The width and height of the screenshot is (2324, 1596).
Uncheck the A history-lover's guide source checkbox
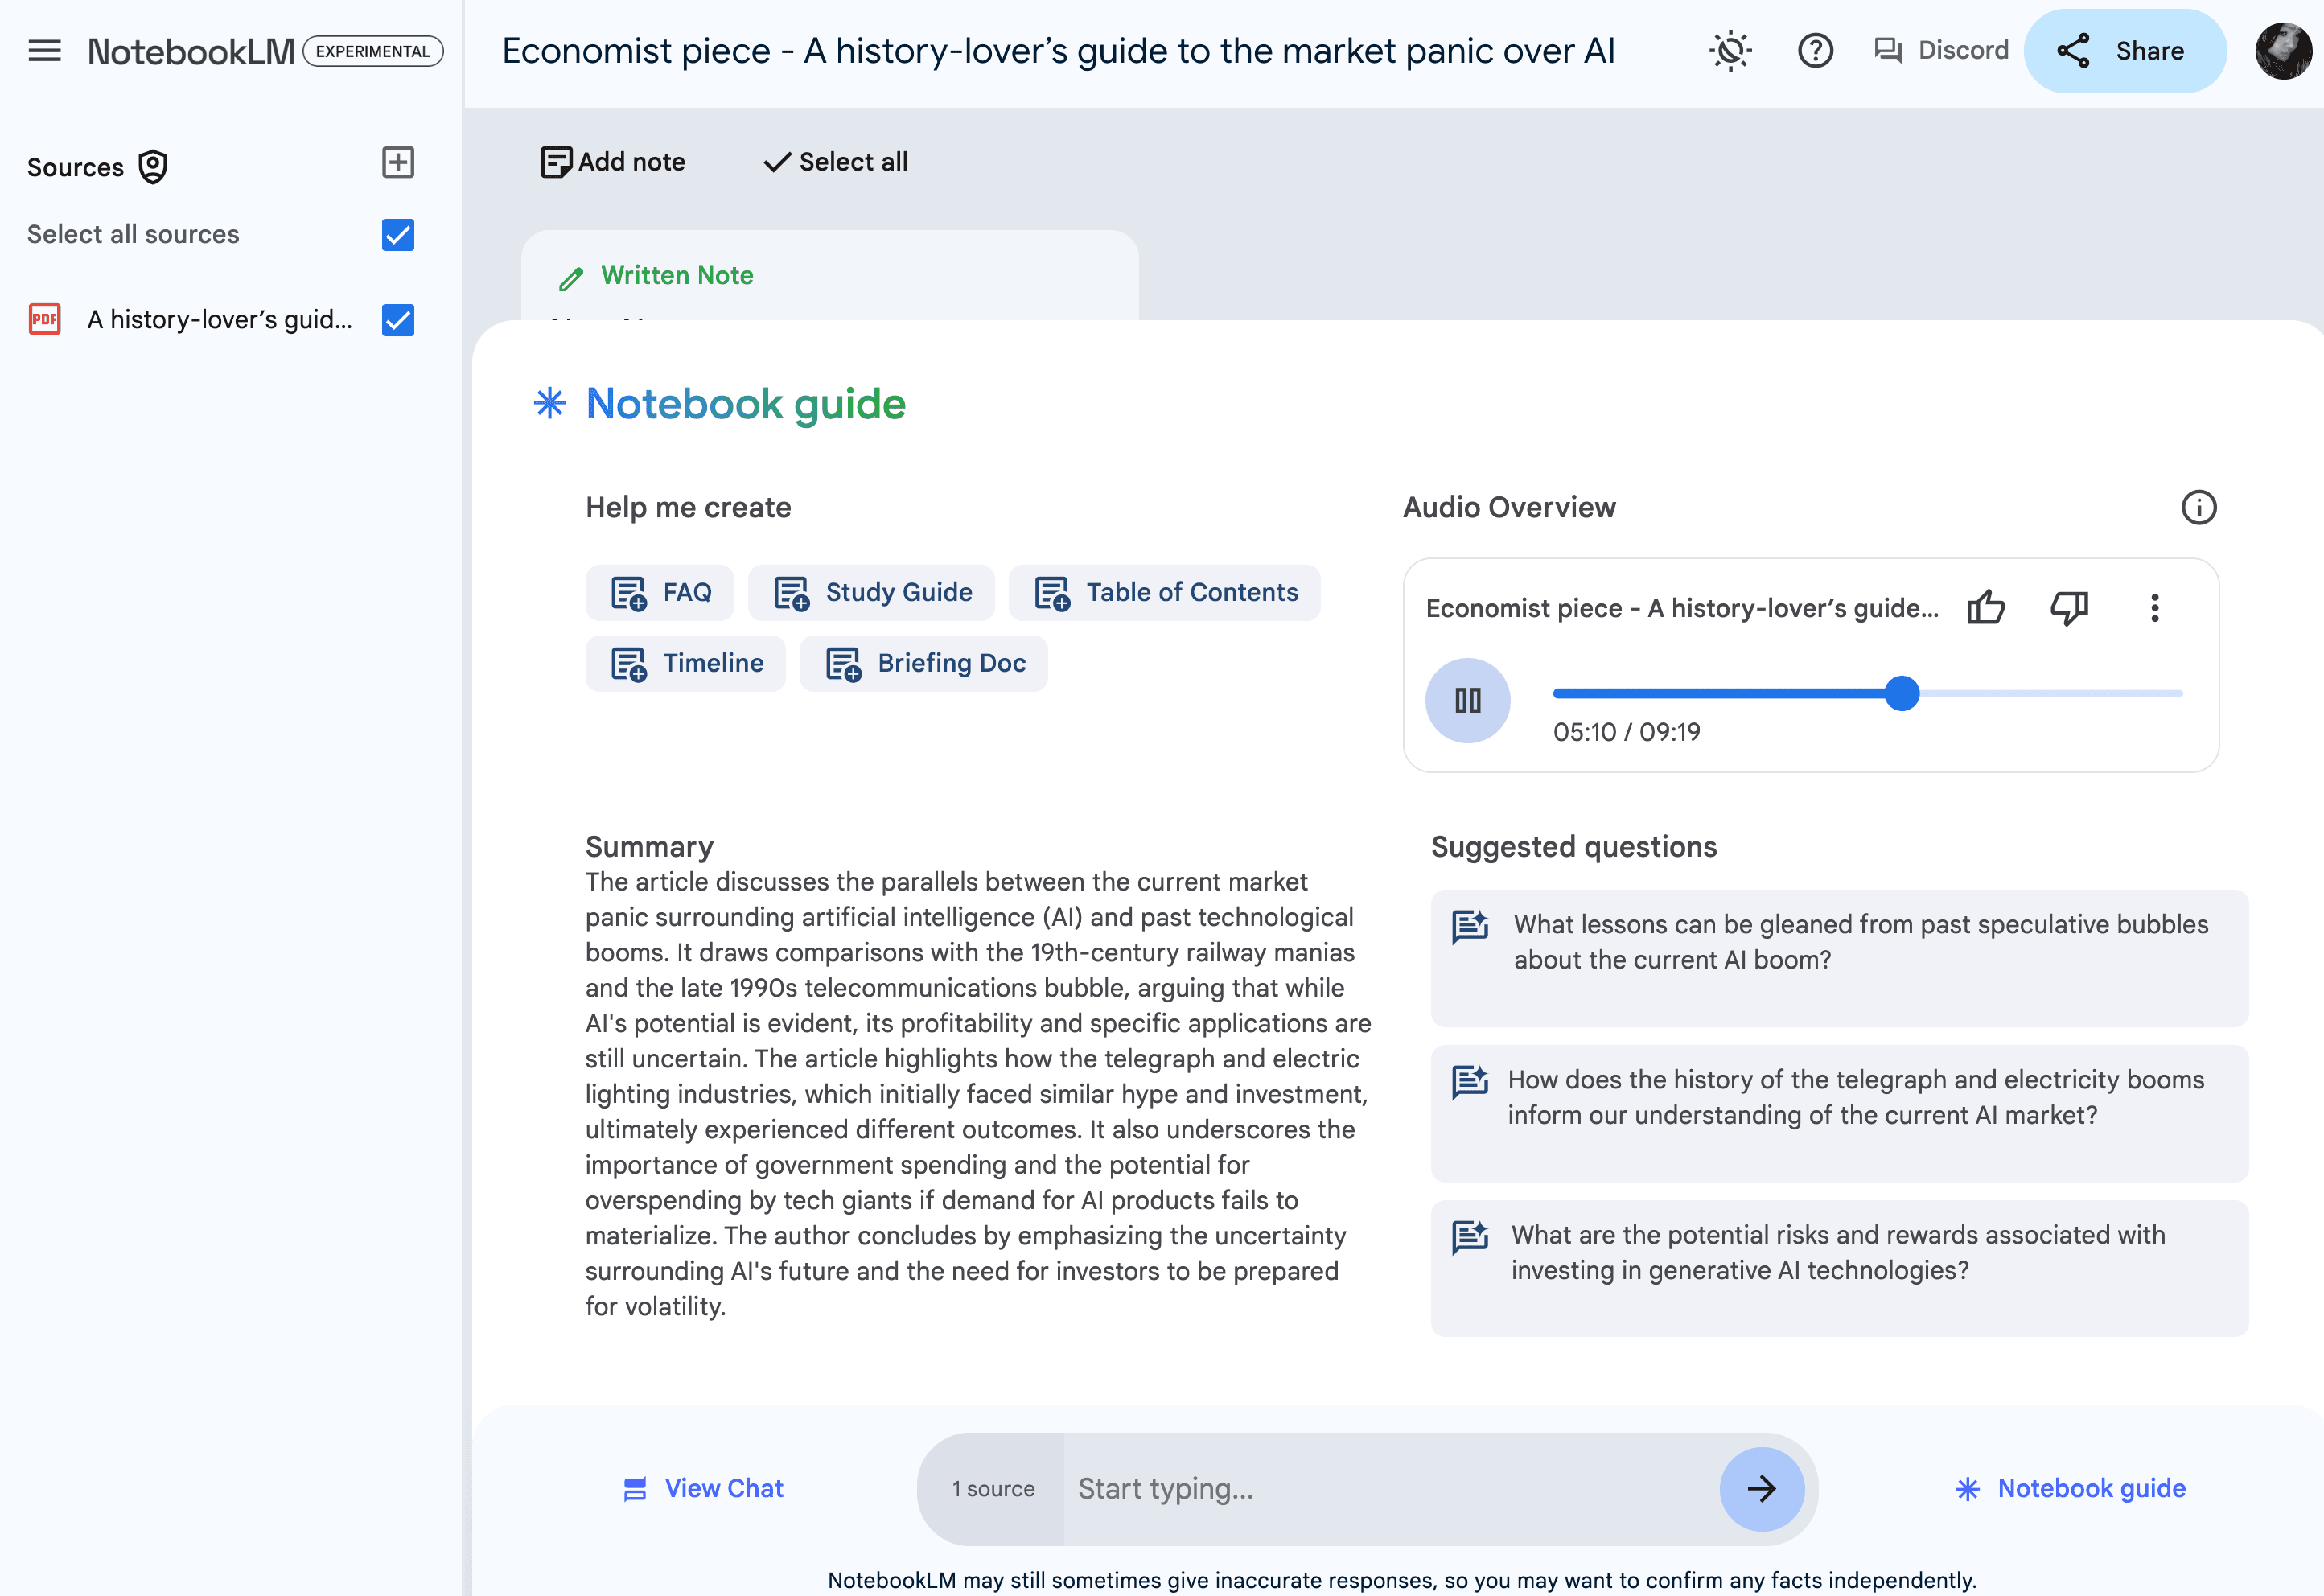pos(398,320)
